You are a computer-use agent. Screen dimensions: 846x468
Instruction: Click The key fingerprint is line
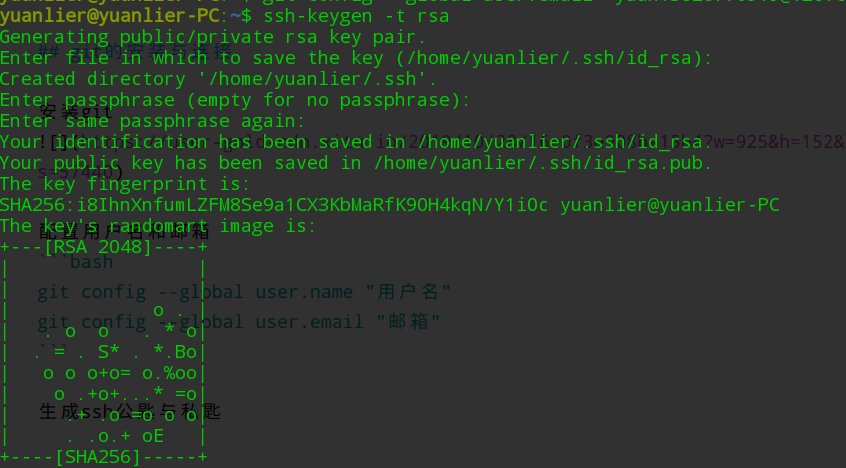click(x=125, y=185)
